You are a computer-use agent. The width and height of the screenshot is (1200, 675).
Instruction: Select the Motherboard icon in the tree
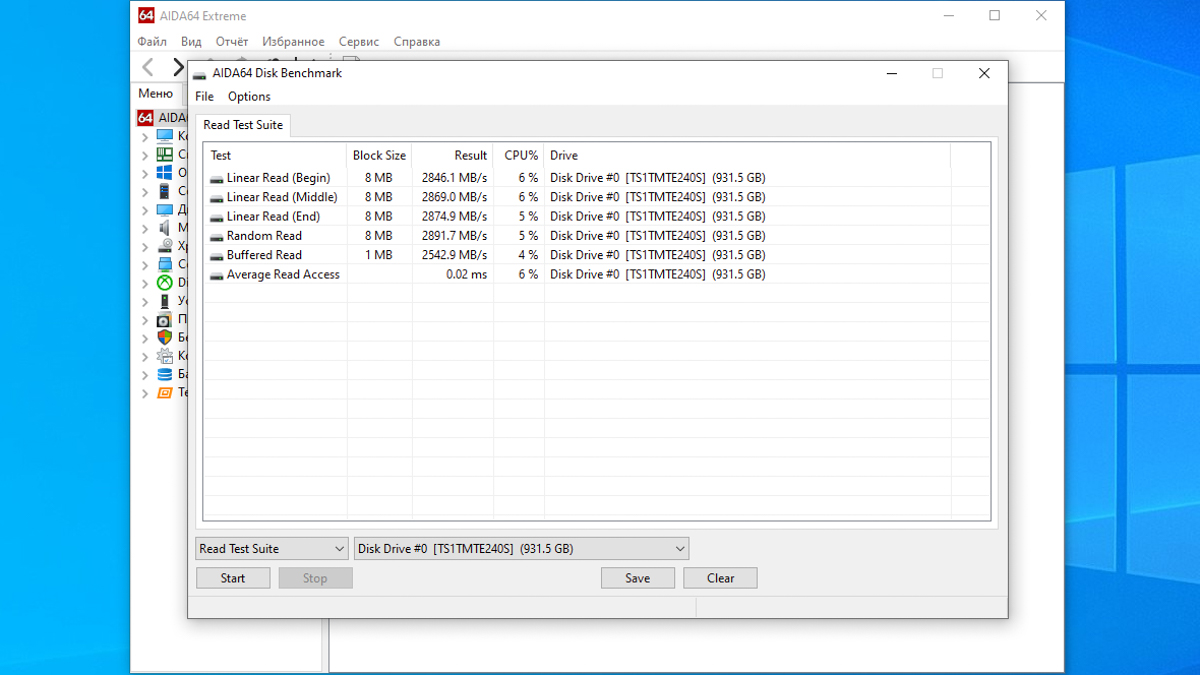[x=165, y=155]
